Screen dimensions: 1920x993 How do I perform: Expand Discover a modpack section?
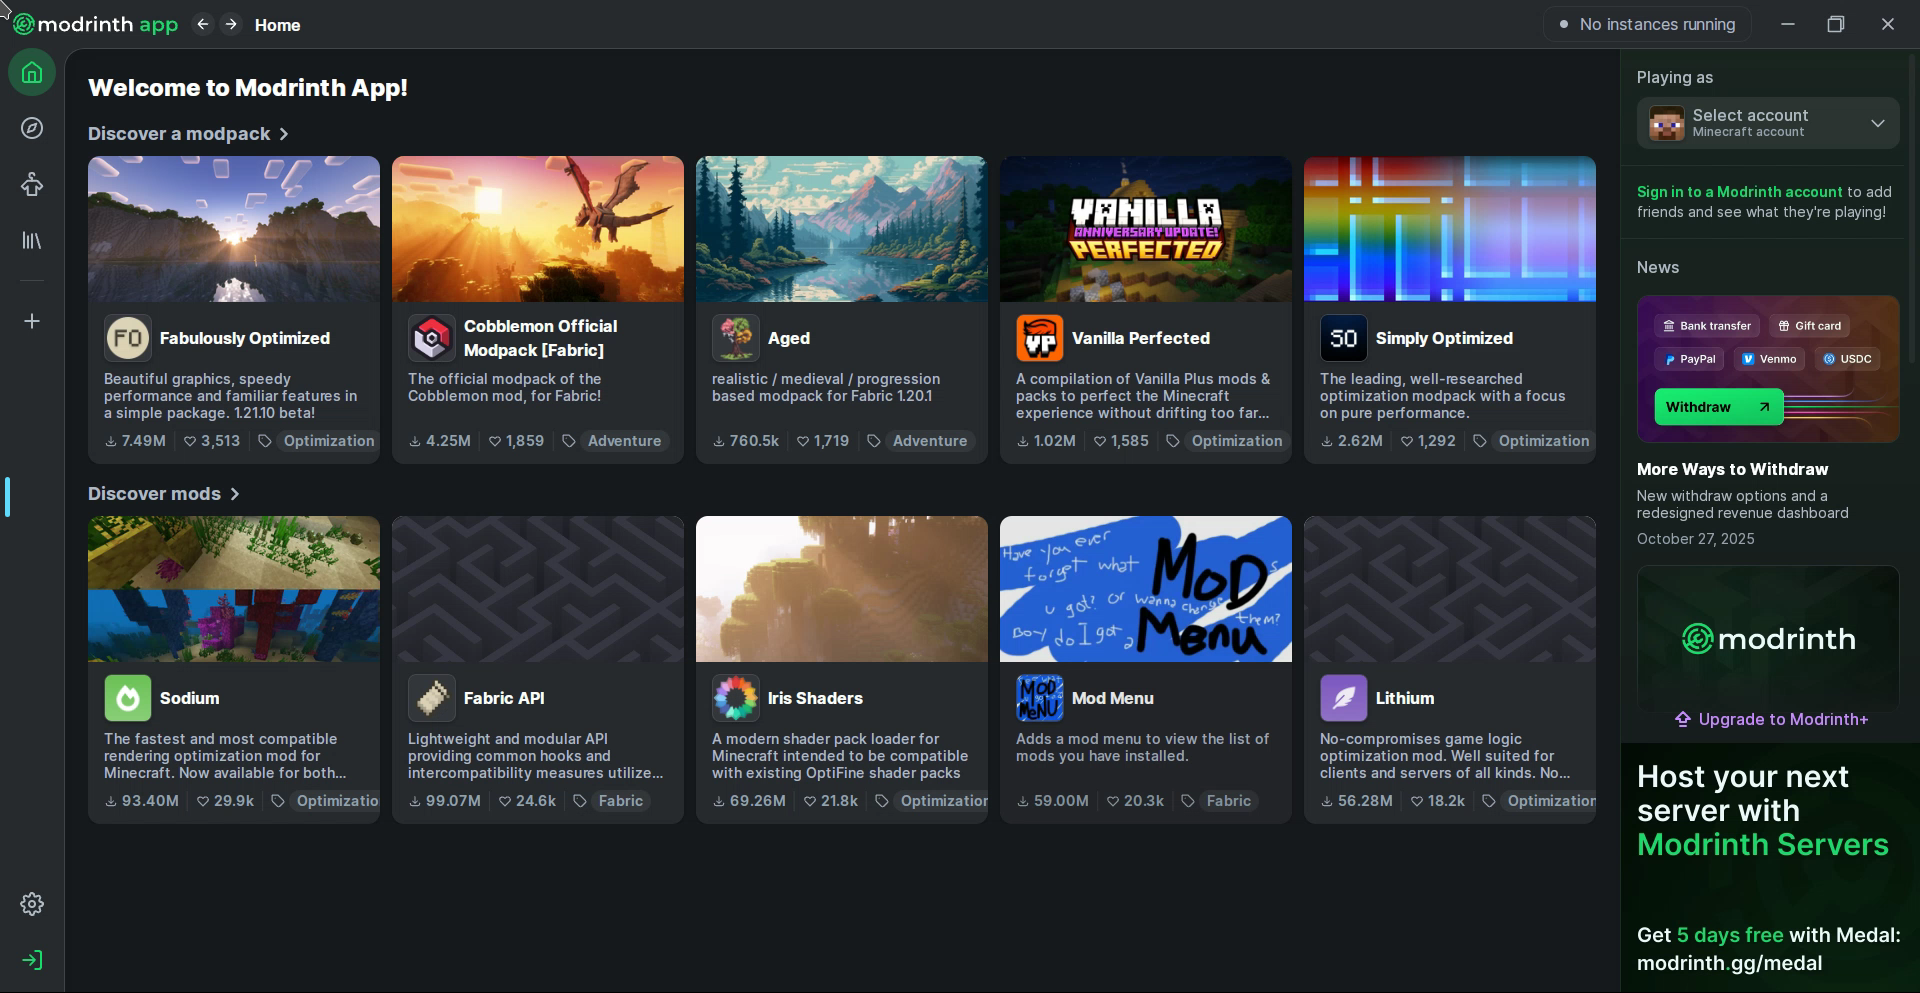click(x=188, y=134)
